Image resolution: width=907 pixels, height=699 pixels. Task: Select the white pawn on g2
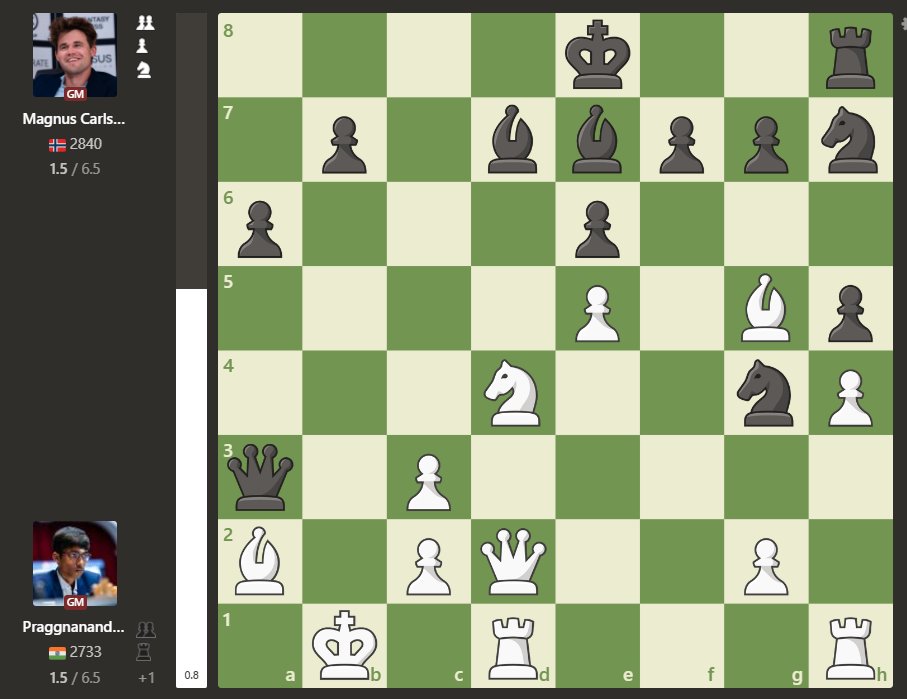766,566
